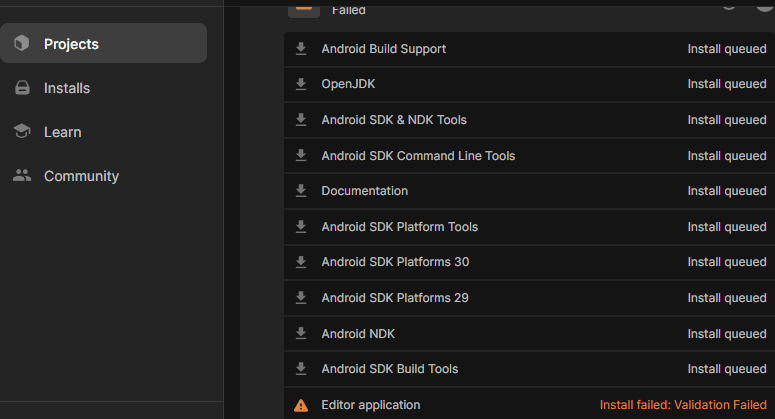Click Install queued status for Android SDK Build Tools
The image size is (775, 419).
click(x=727, y=369)
